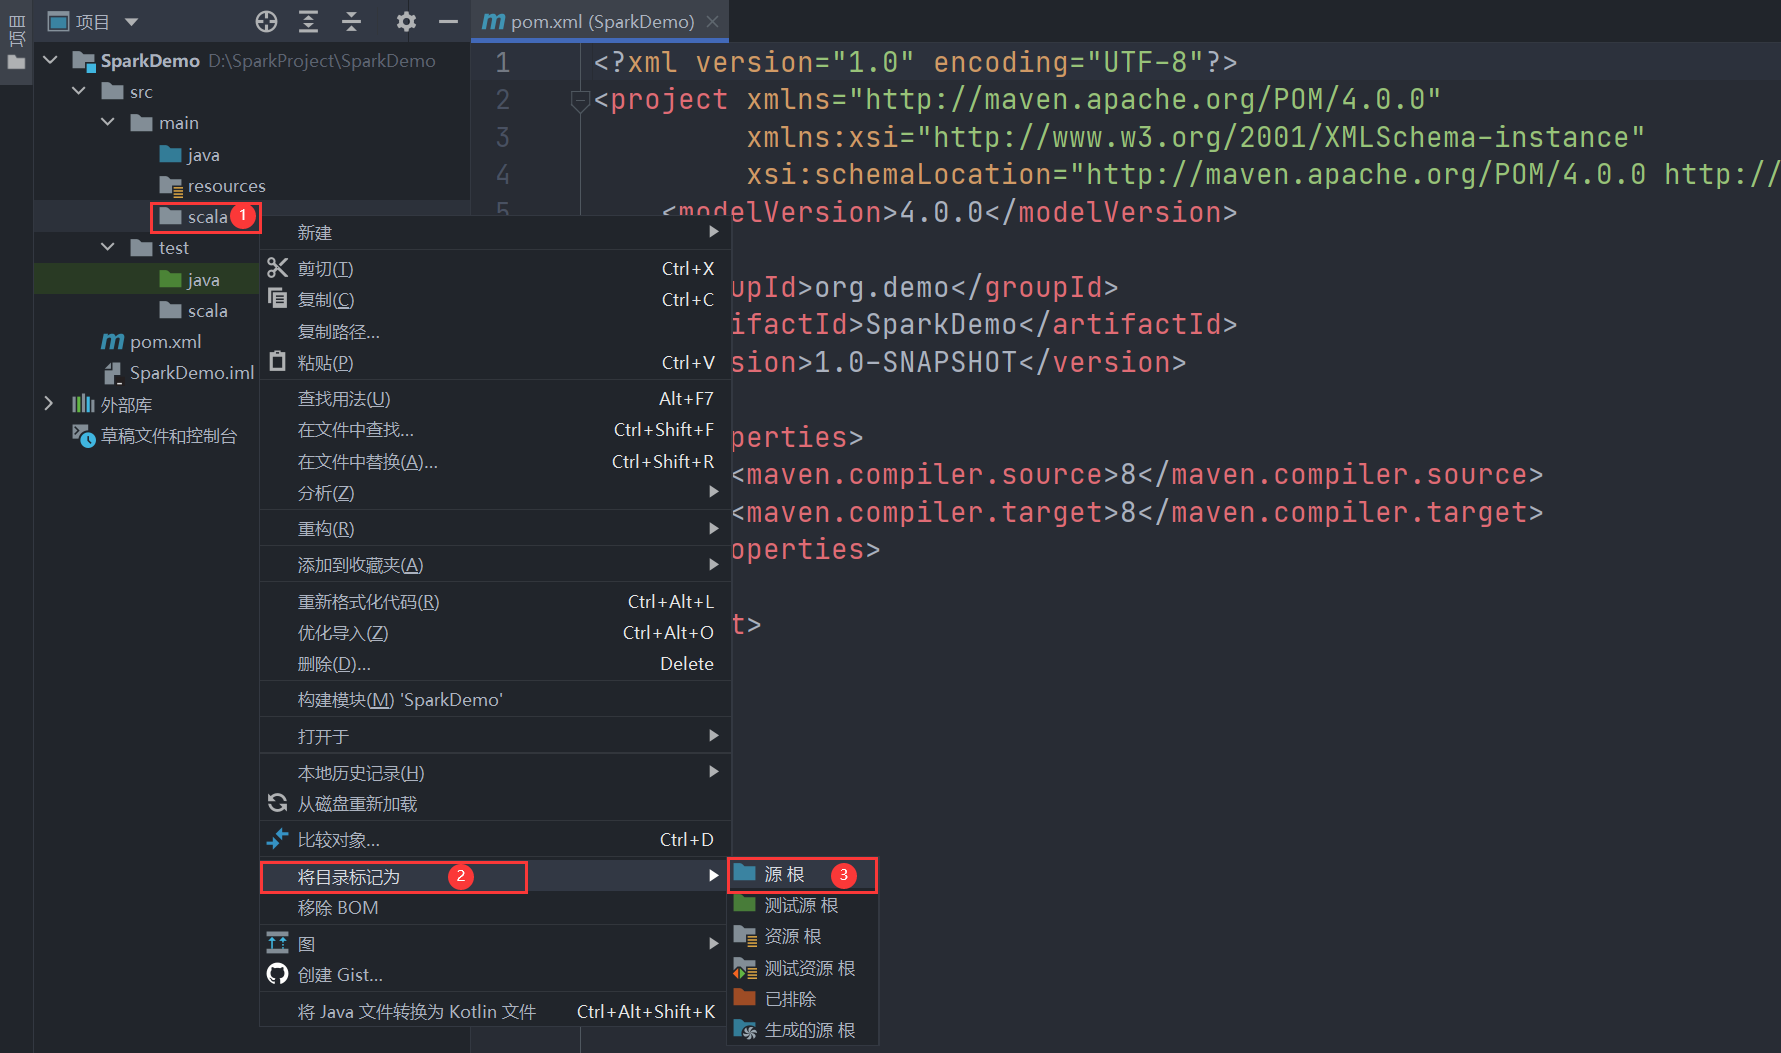The image size is (1781, 1053).
Task: Select the scala folder under main
Action: [x=193, y=216]
